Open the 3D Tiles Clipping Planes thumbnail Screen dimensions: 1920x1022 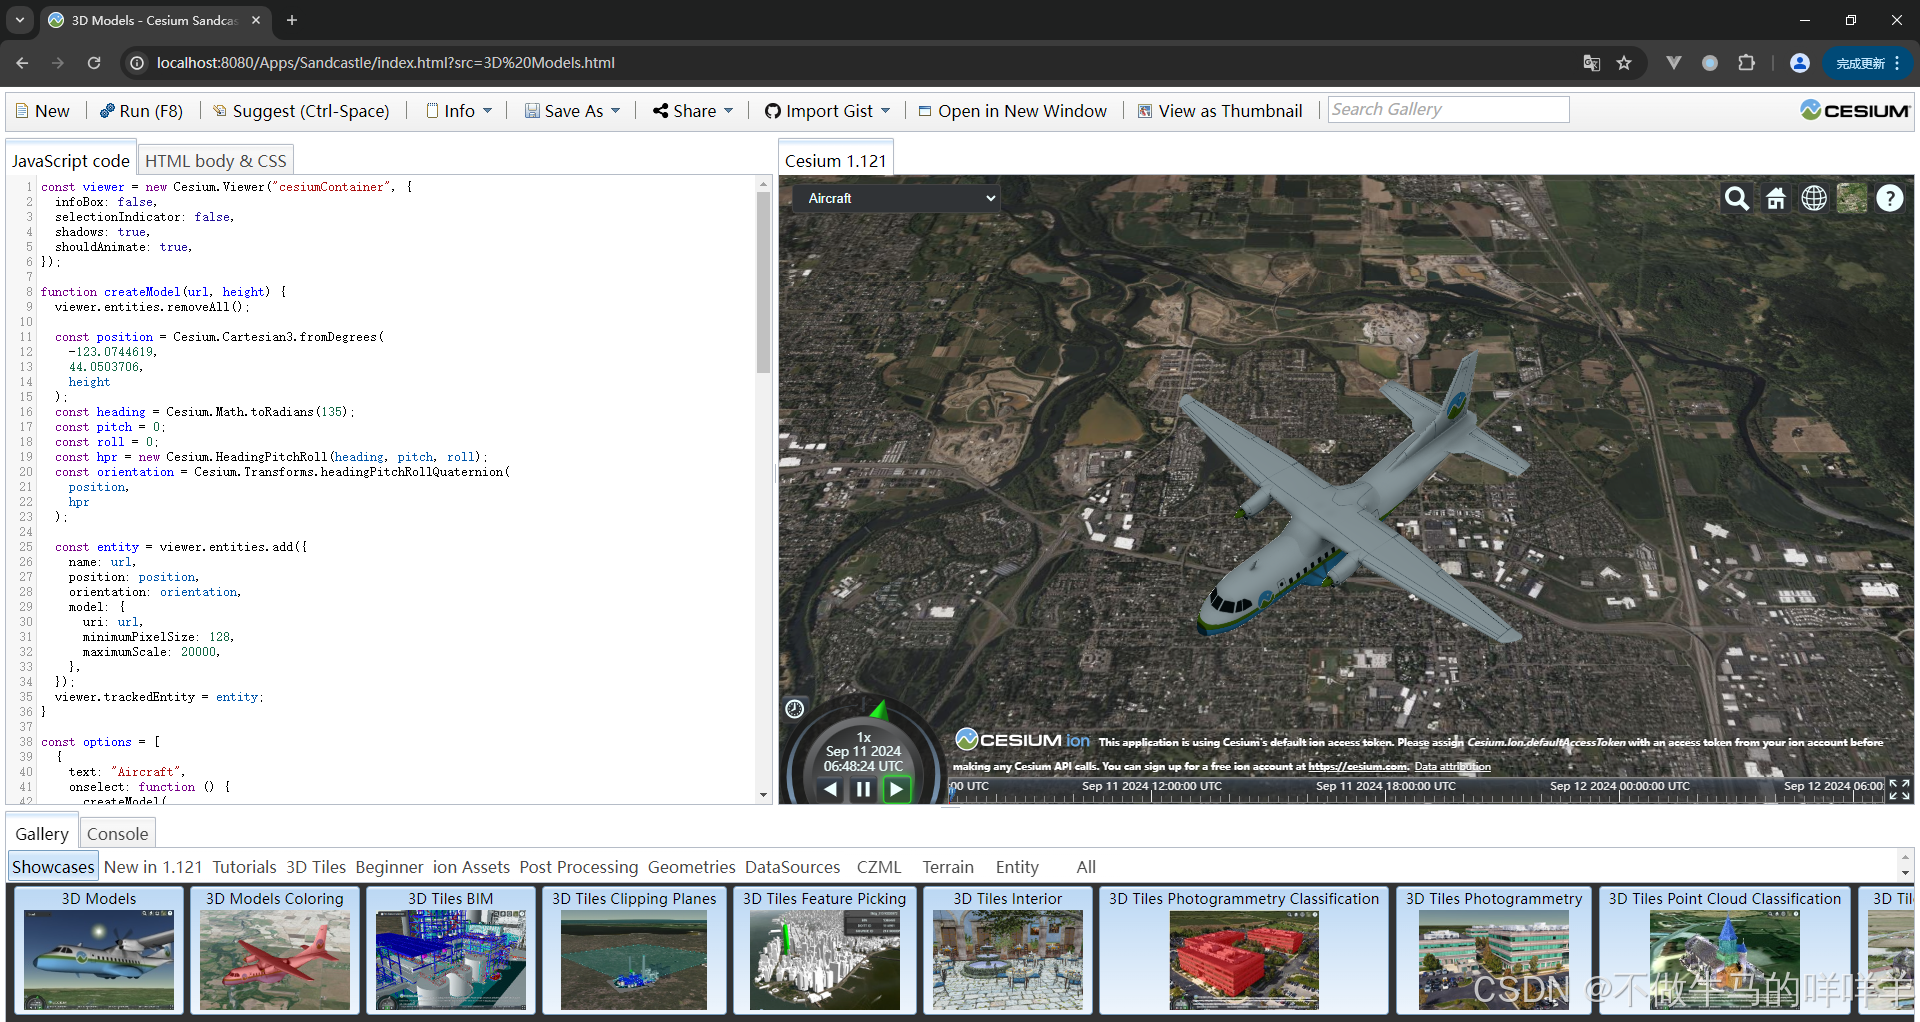pos(634,950)
